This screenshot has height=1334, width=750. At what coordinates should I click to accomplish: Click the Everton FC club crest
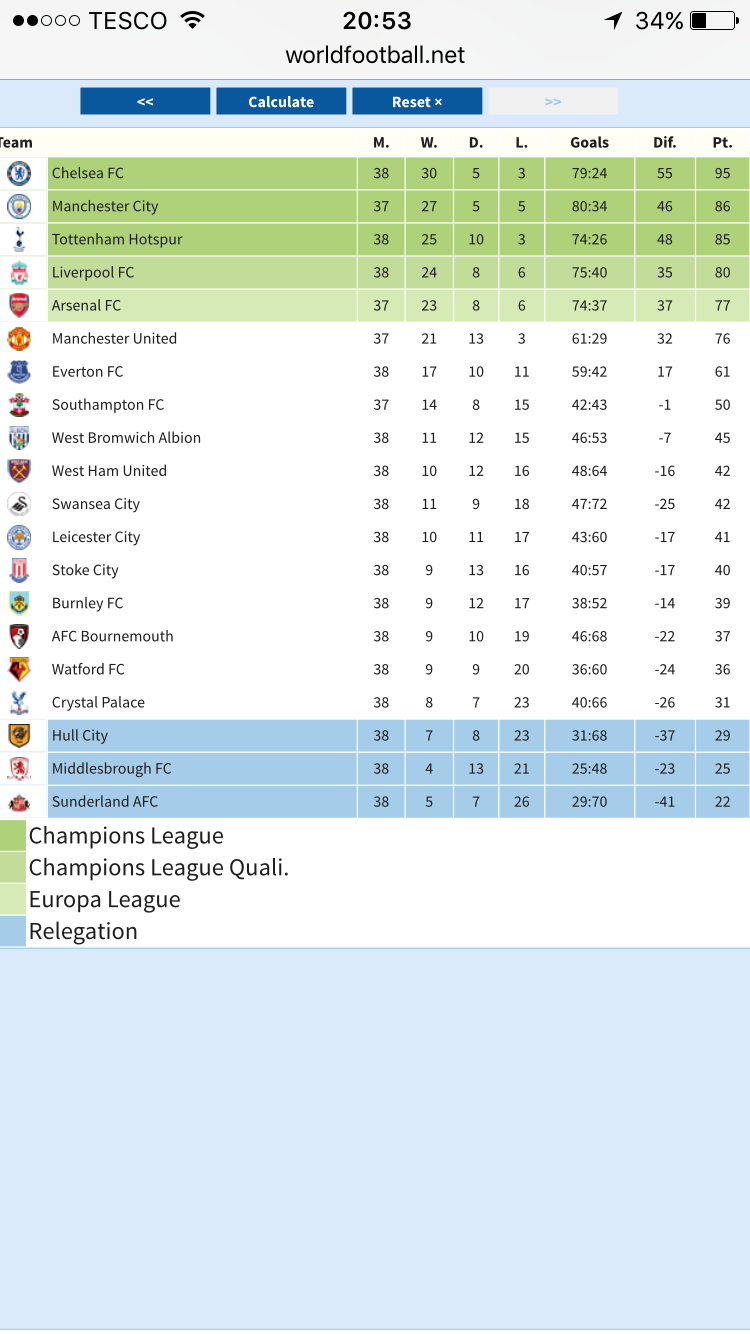pos(19,371)
